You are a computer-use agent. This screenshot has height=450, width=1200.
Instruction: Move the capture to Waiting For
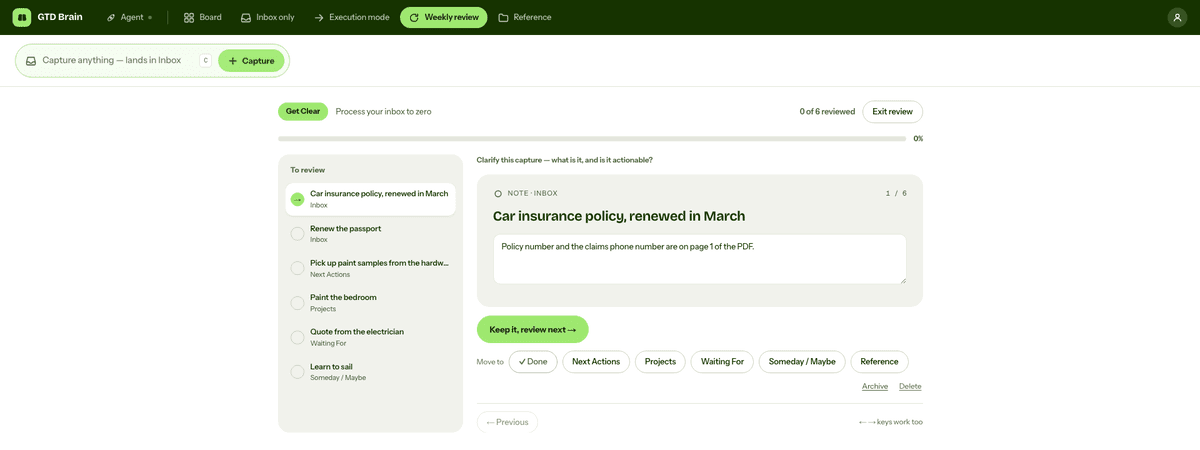click(722, 362)
